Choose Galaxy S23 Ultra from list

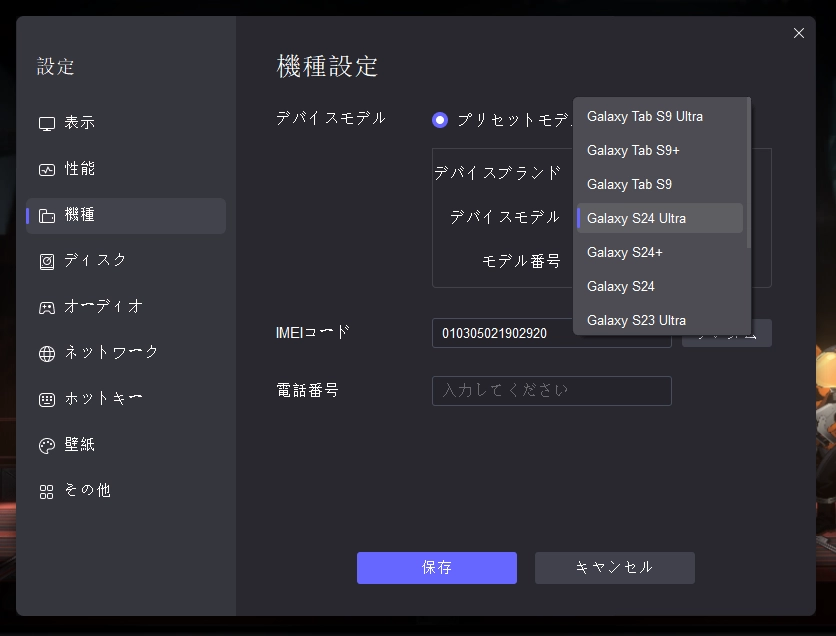click(660, 320)
